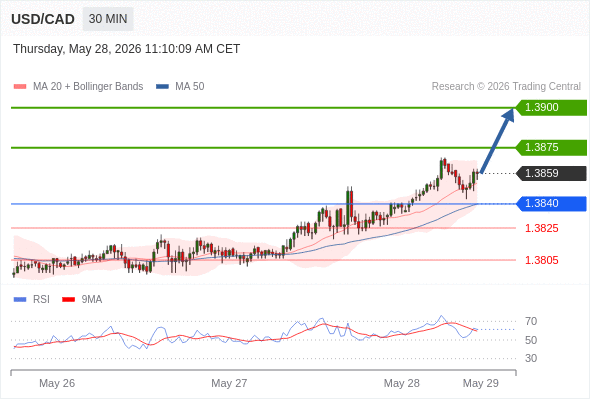Click the RSI 70 level label
The width and height of the screenshot is (590, 400).
(x=531, y=321)
